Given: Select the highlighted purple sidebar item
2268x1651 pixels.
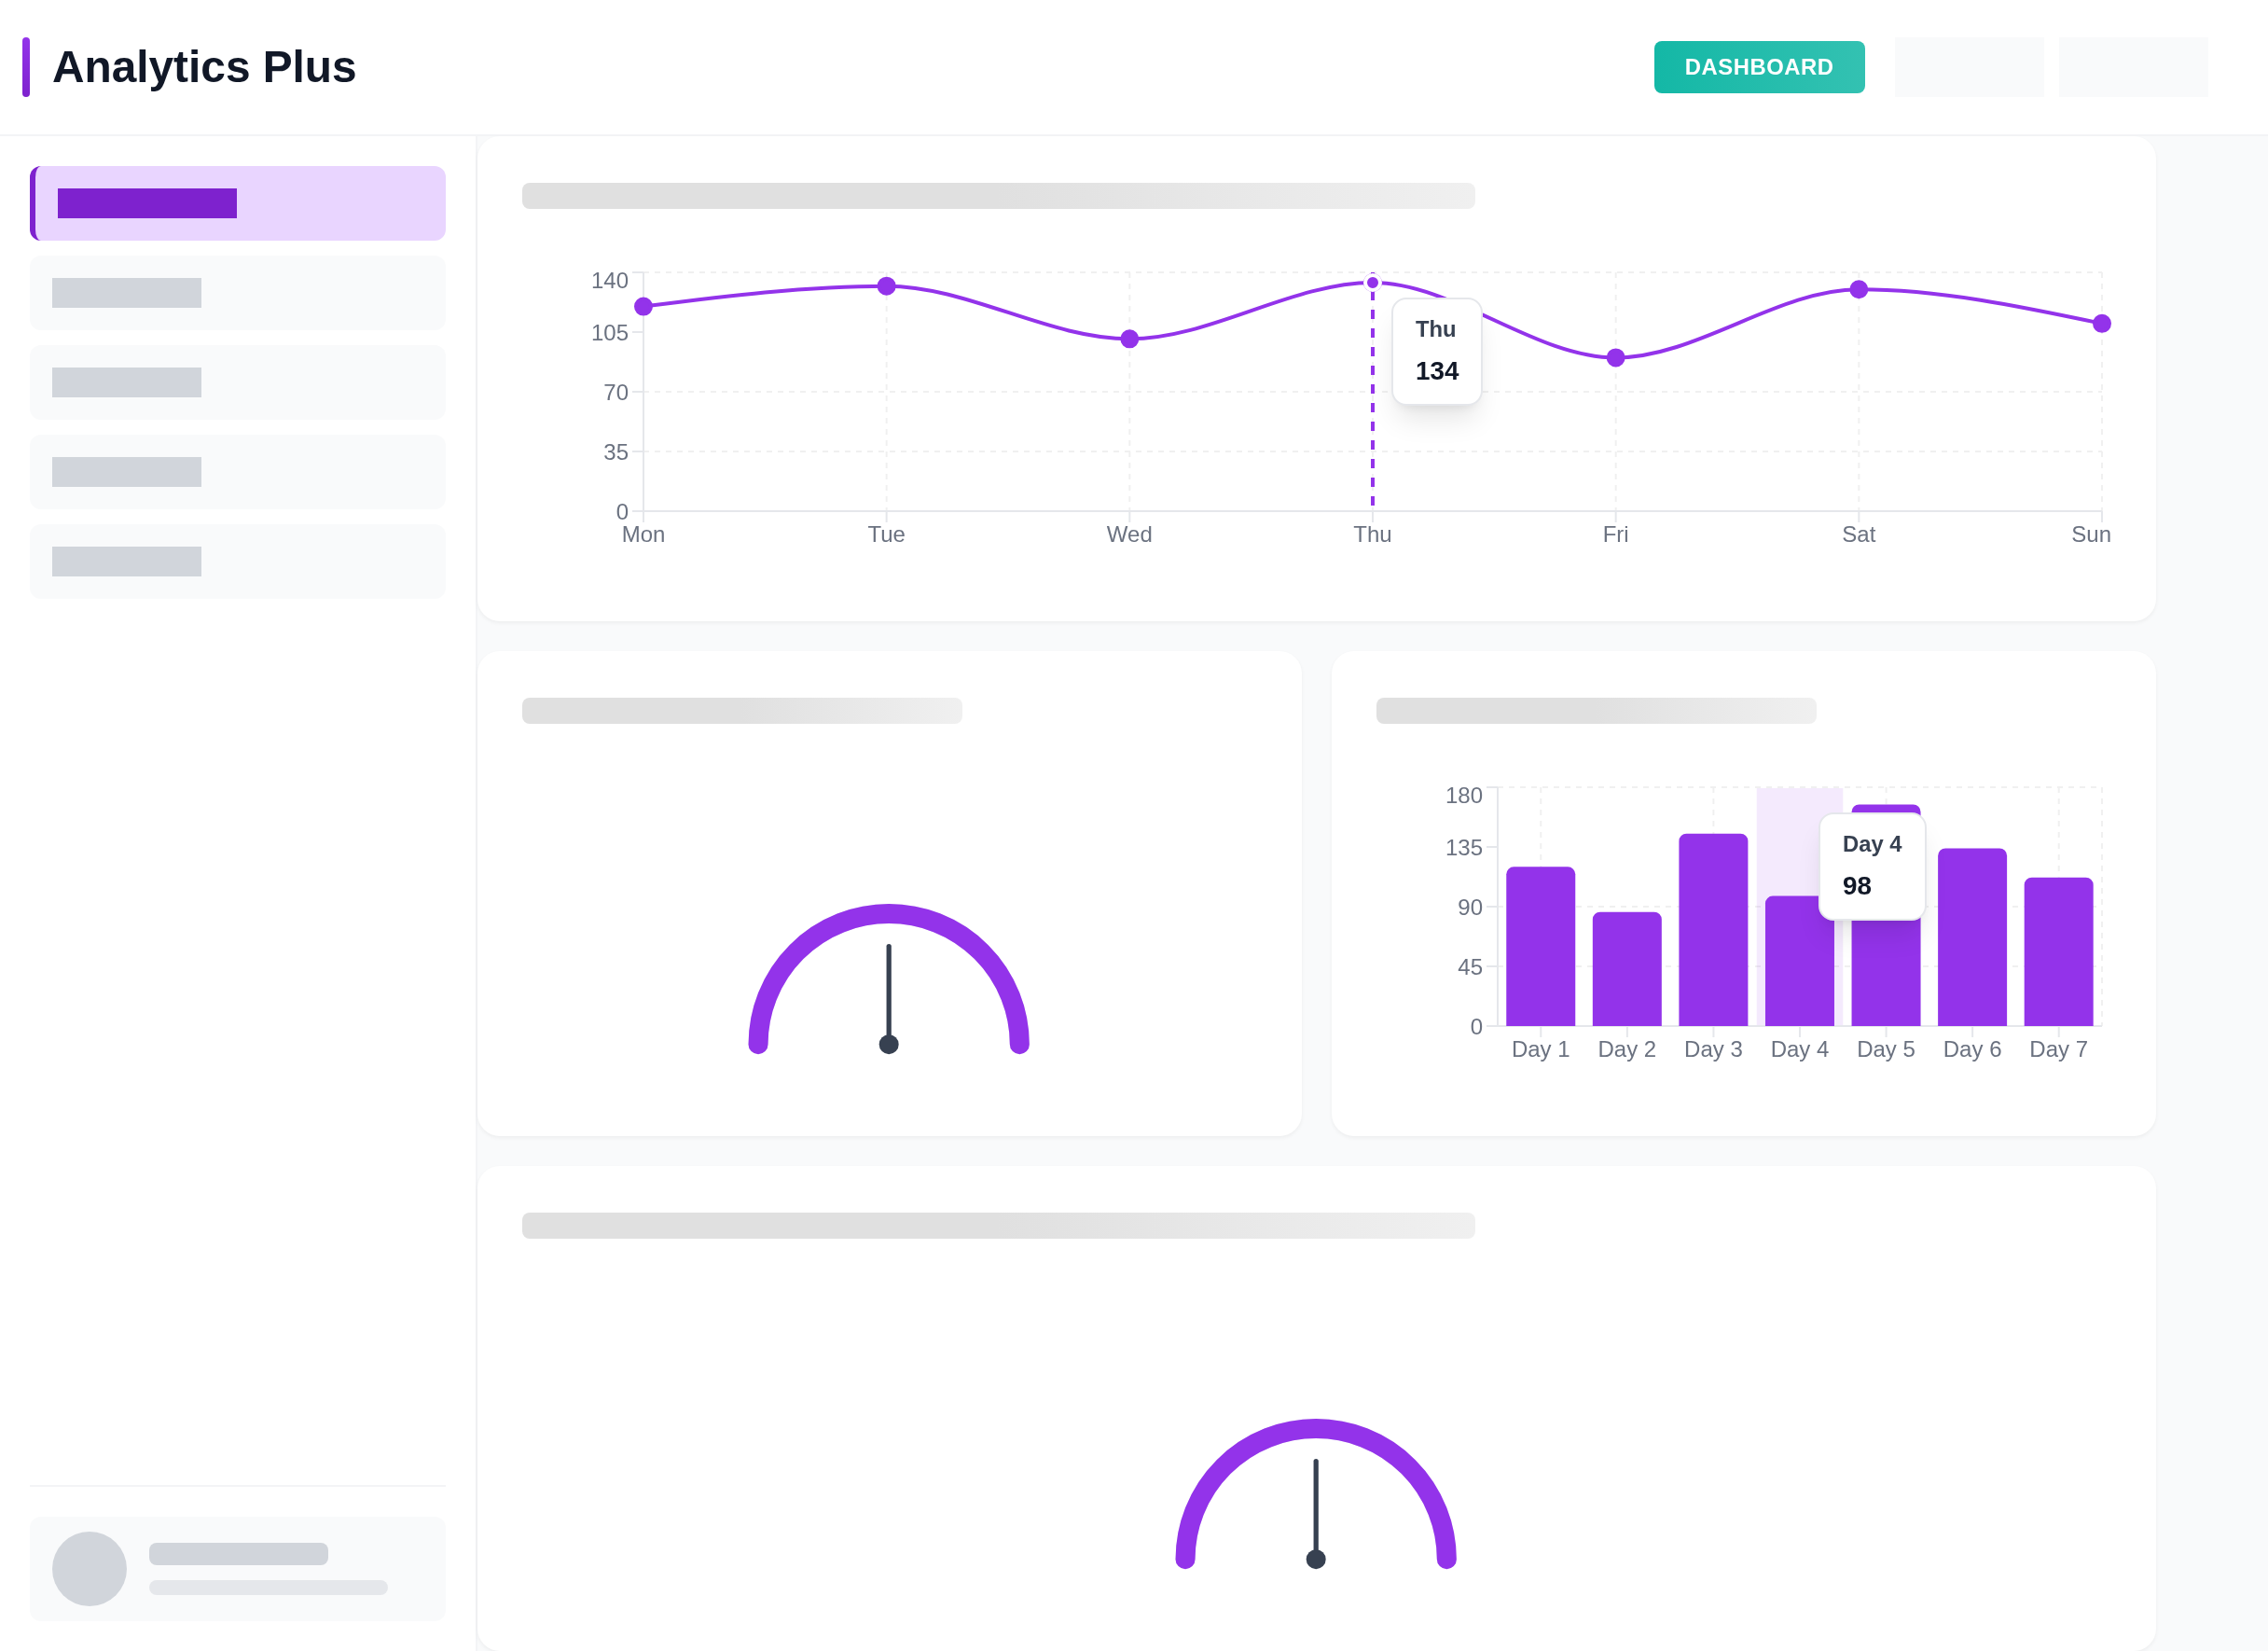Looking at the screenshot, I should click(238, 203).
